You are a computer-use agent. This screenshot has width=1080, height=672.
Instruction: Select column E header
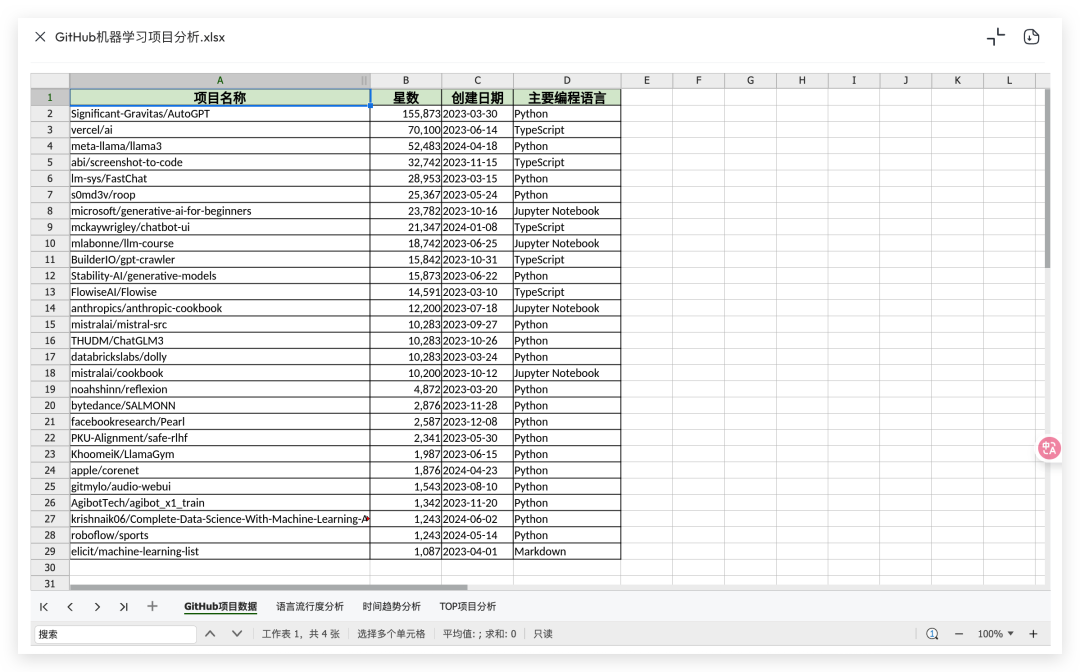click(647, 81)
